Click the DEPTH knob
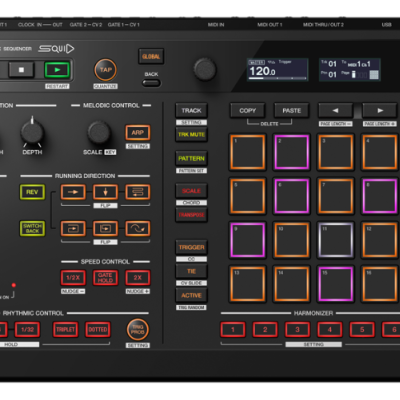Viewport: 400px width, 400px height. (32, 133)
